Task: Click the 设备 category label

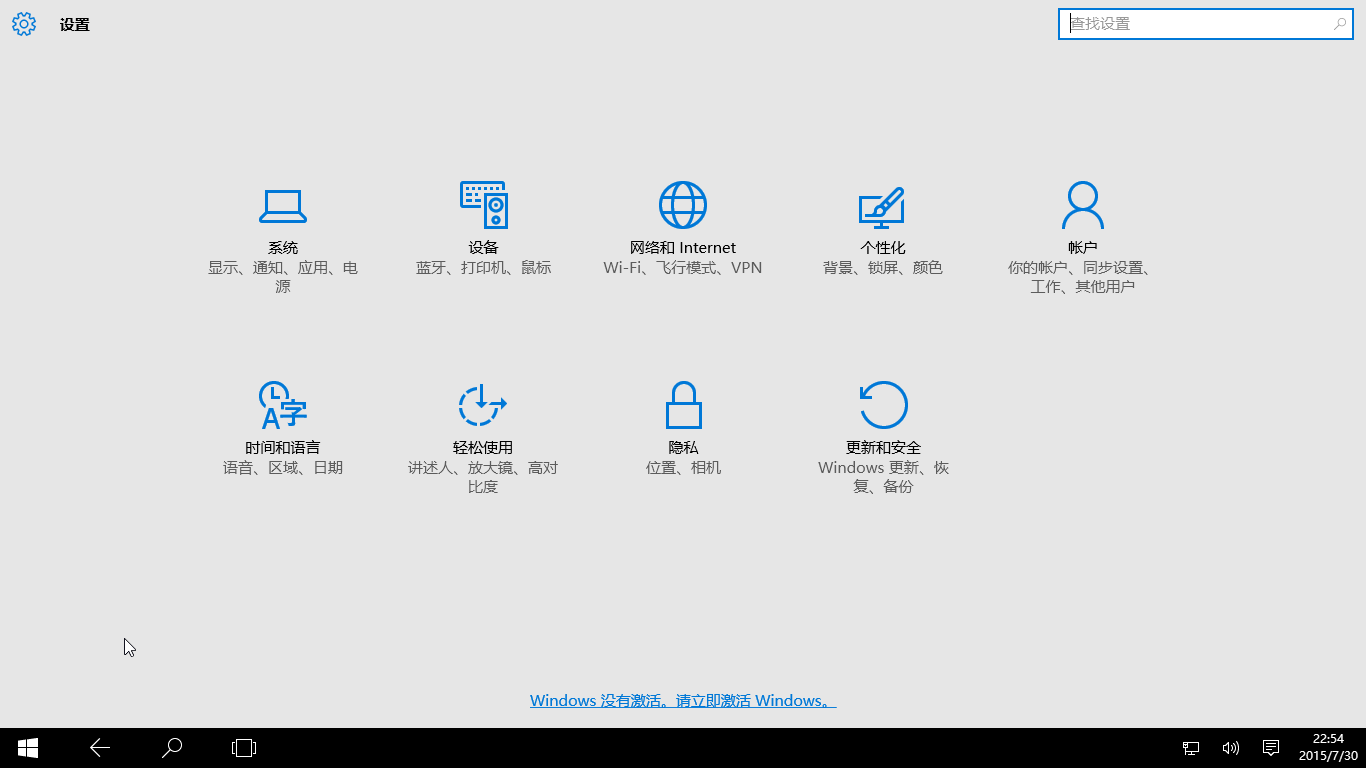Action: (483, 248)
